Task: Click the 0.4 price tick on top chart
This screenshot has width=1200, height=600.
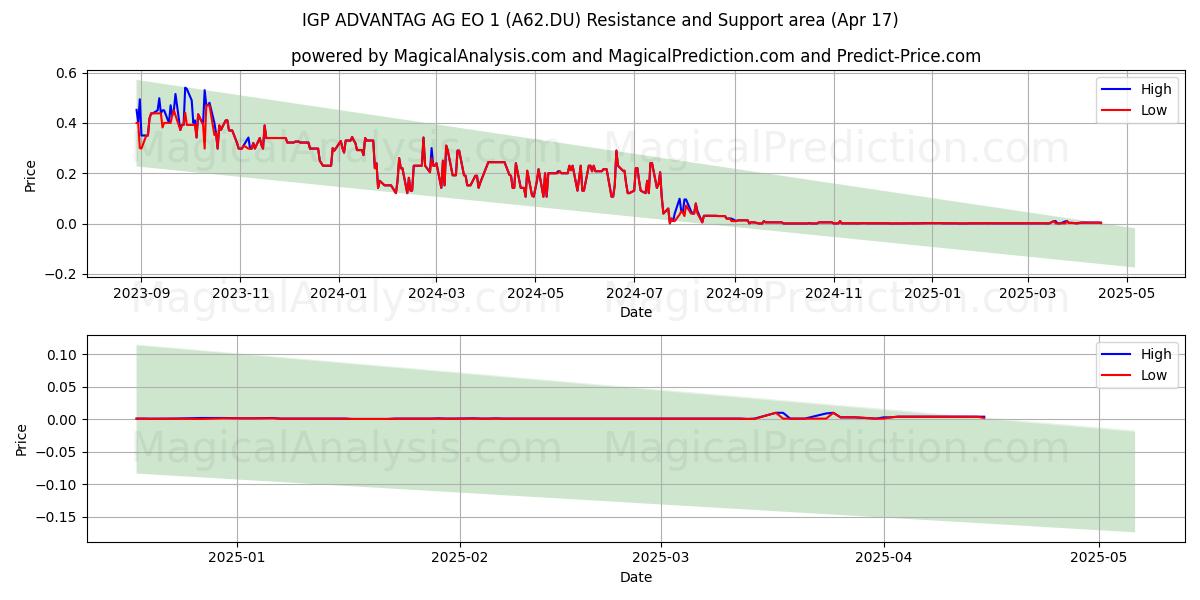Action: [x=66, y=123]
